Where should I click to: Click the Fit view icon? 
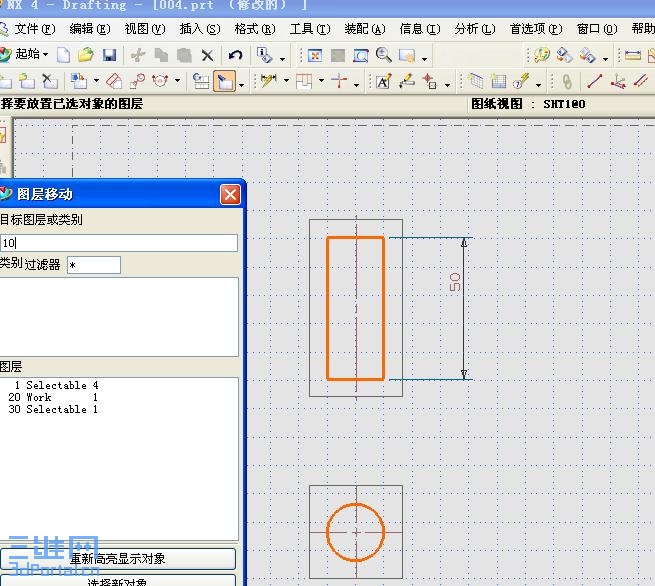315,55
